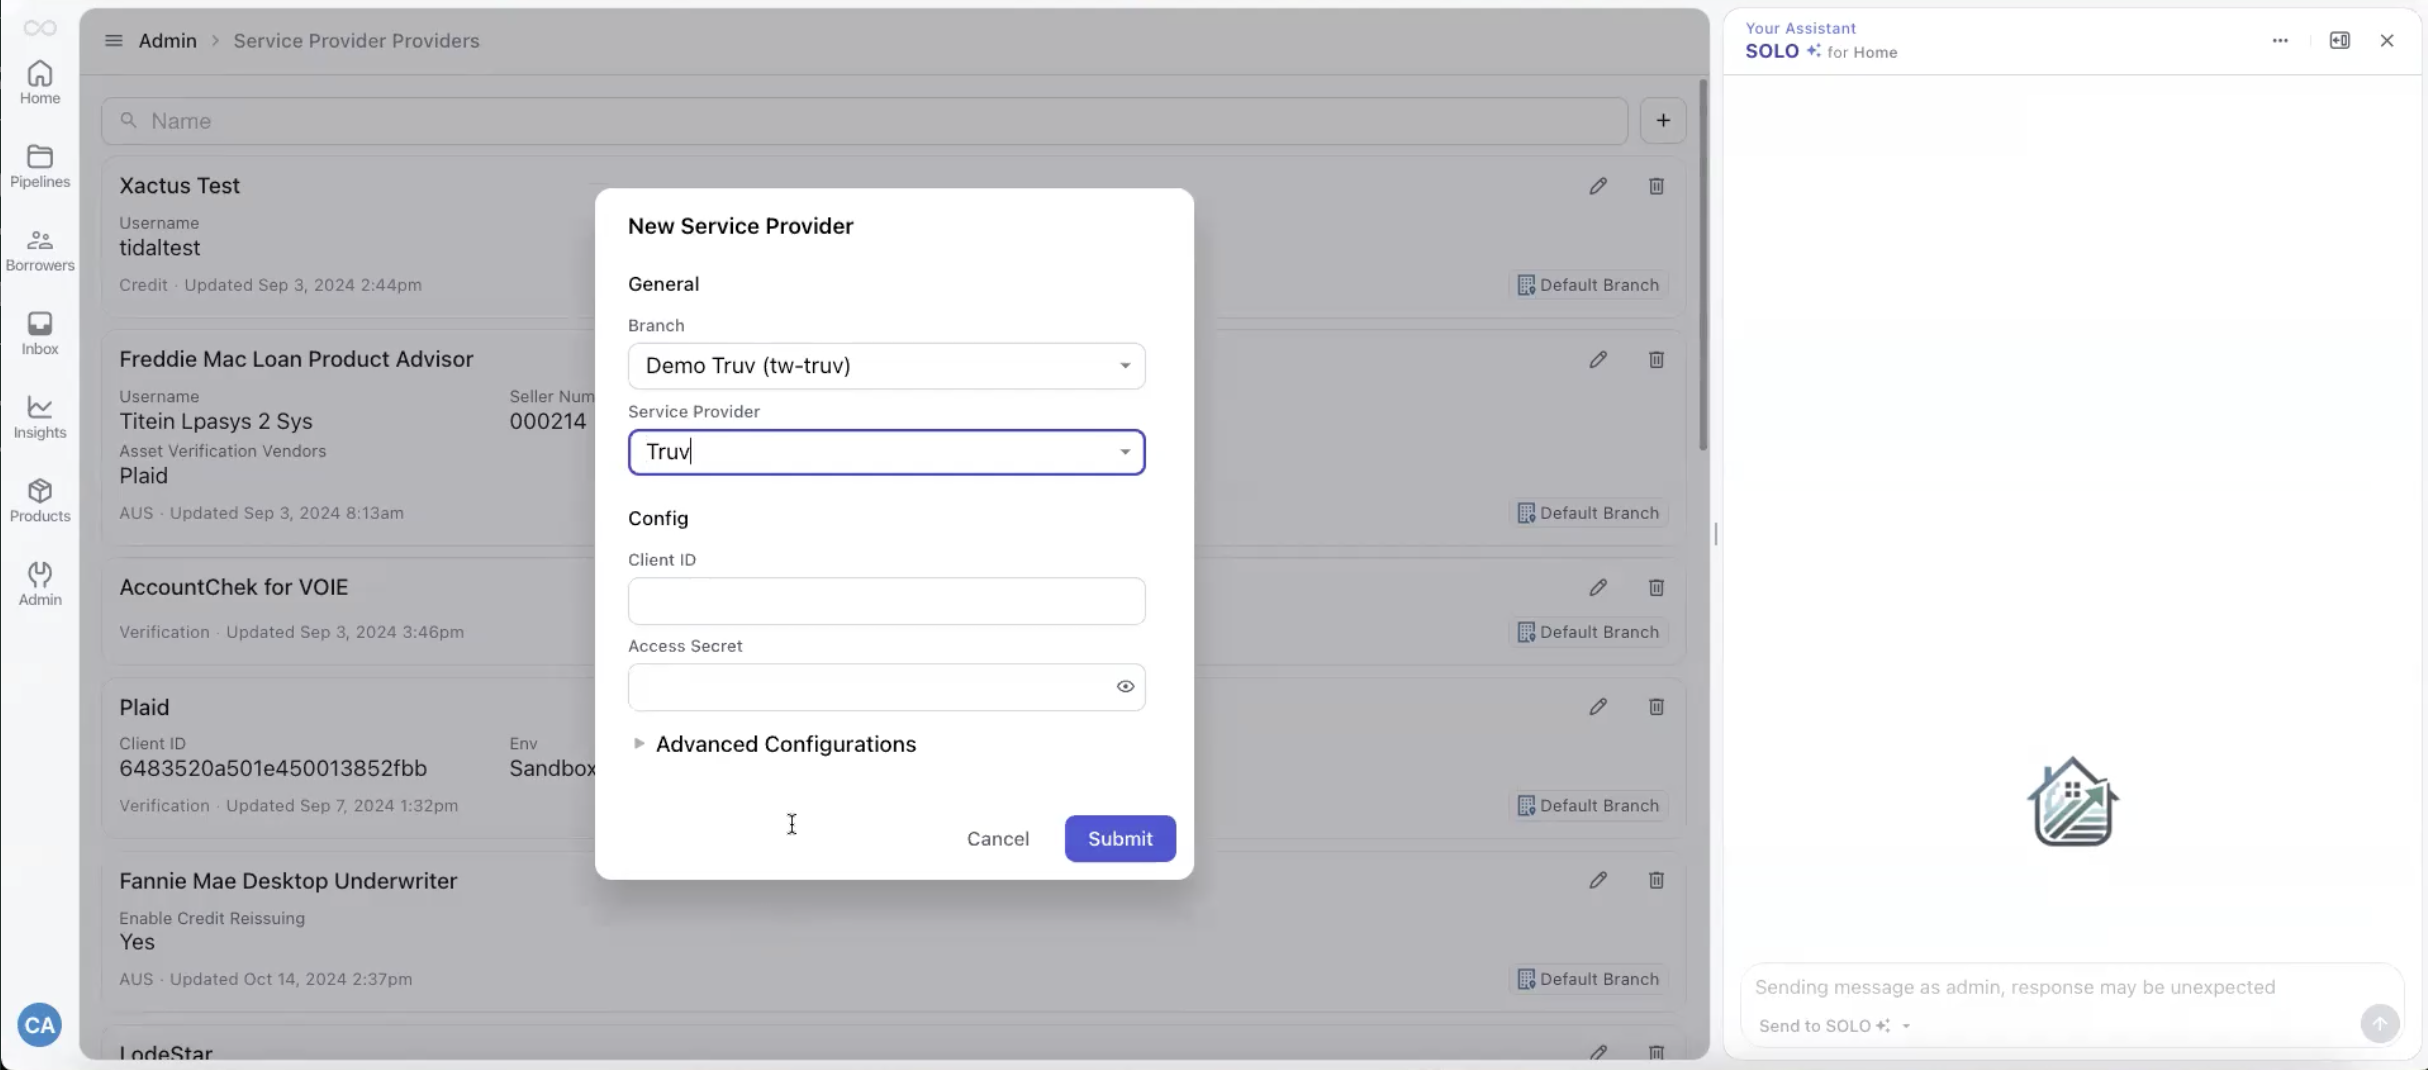
Task: Click the 'tidaltest' username value
Action: [x=159, y=247]
